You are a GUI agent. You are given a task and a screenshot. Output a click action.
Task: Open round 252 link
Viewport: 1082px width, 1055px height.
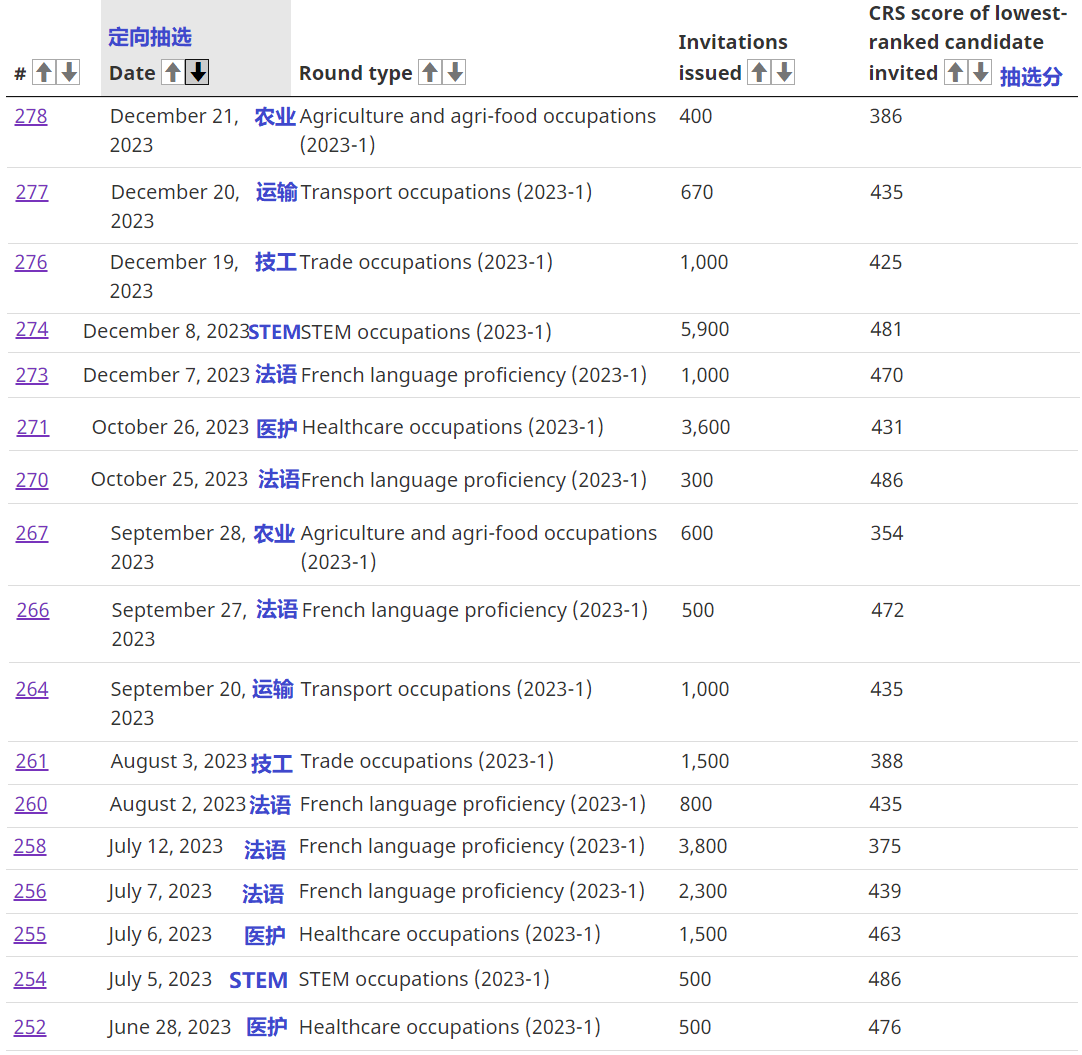30,1027
